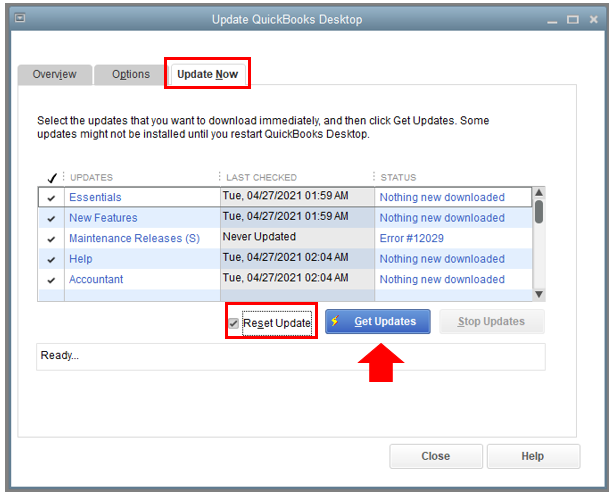Viewport: 615px width, 497px height.
Task: Switch to the Overview tab
Action: click(55, 74)
